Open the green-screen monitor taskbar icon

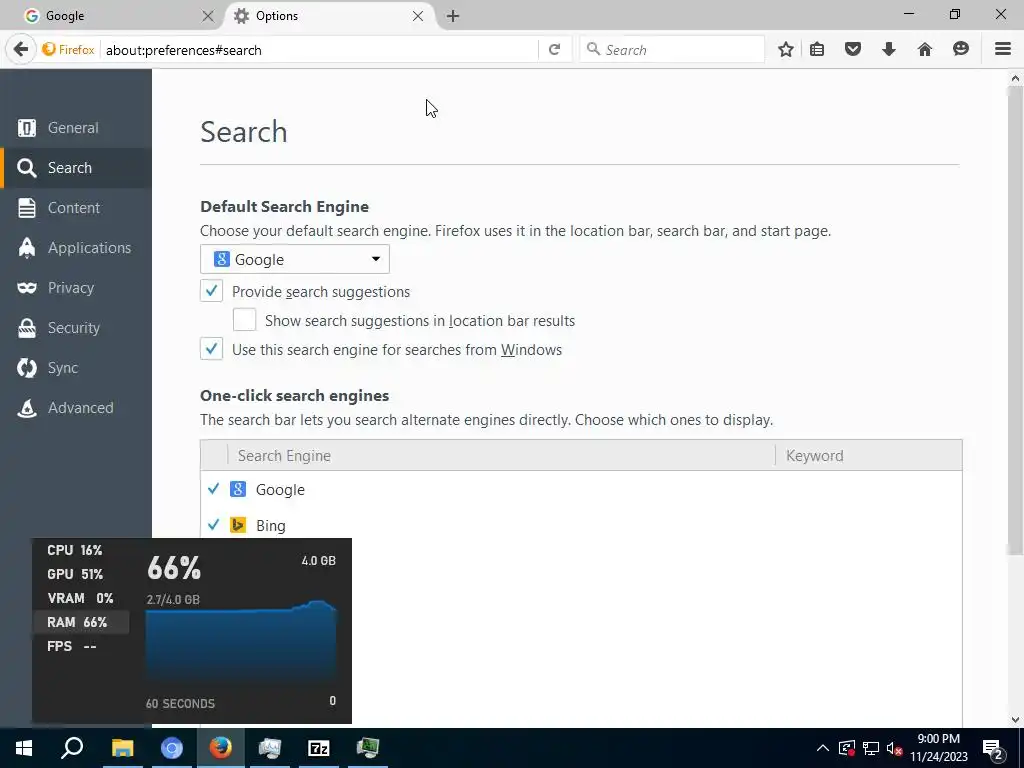[368, 748]
